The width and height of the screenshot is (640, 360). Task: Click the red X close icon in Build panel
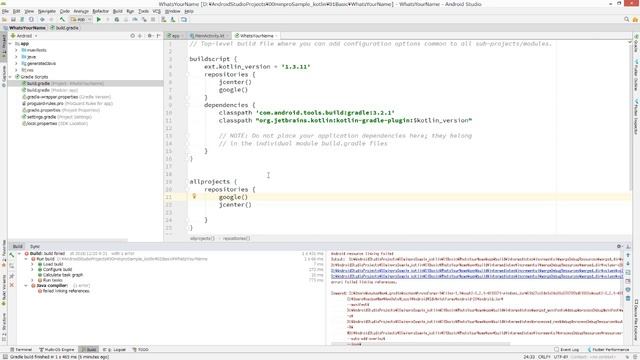[12, 285]
